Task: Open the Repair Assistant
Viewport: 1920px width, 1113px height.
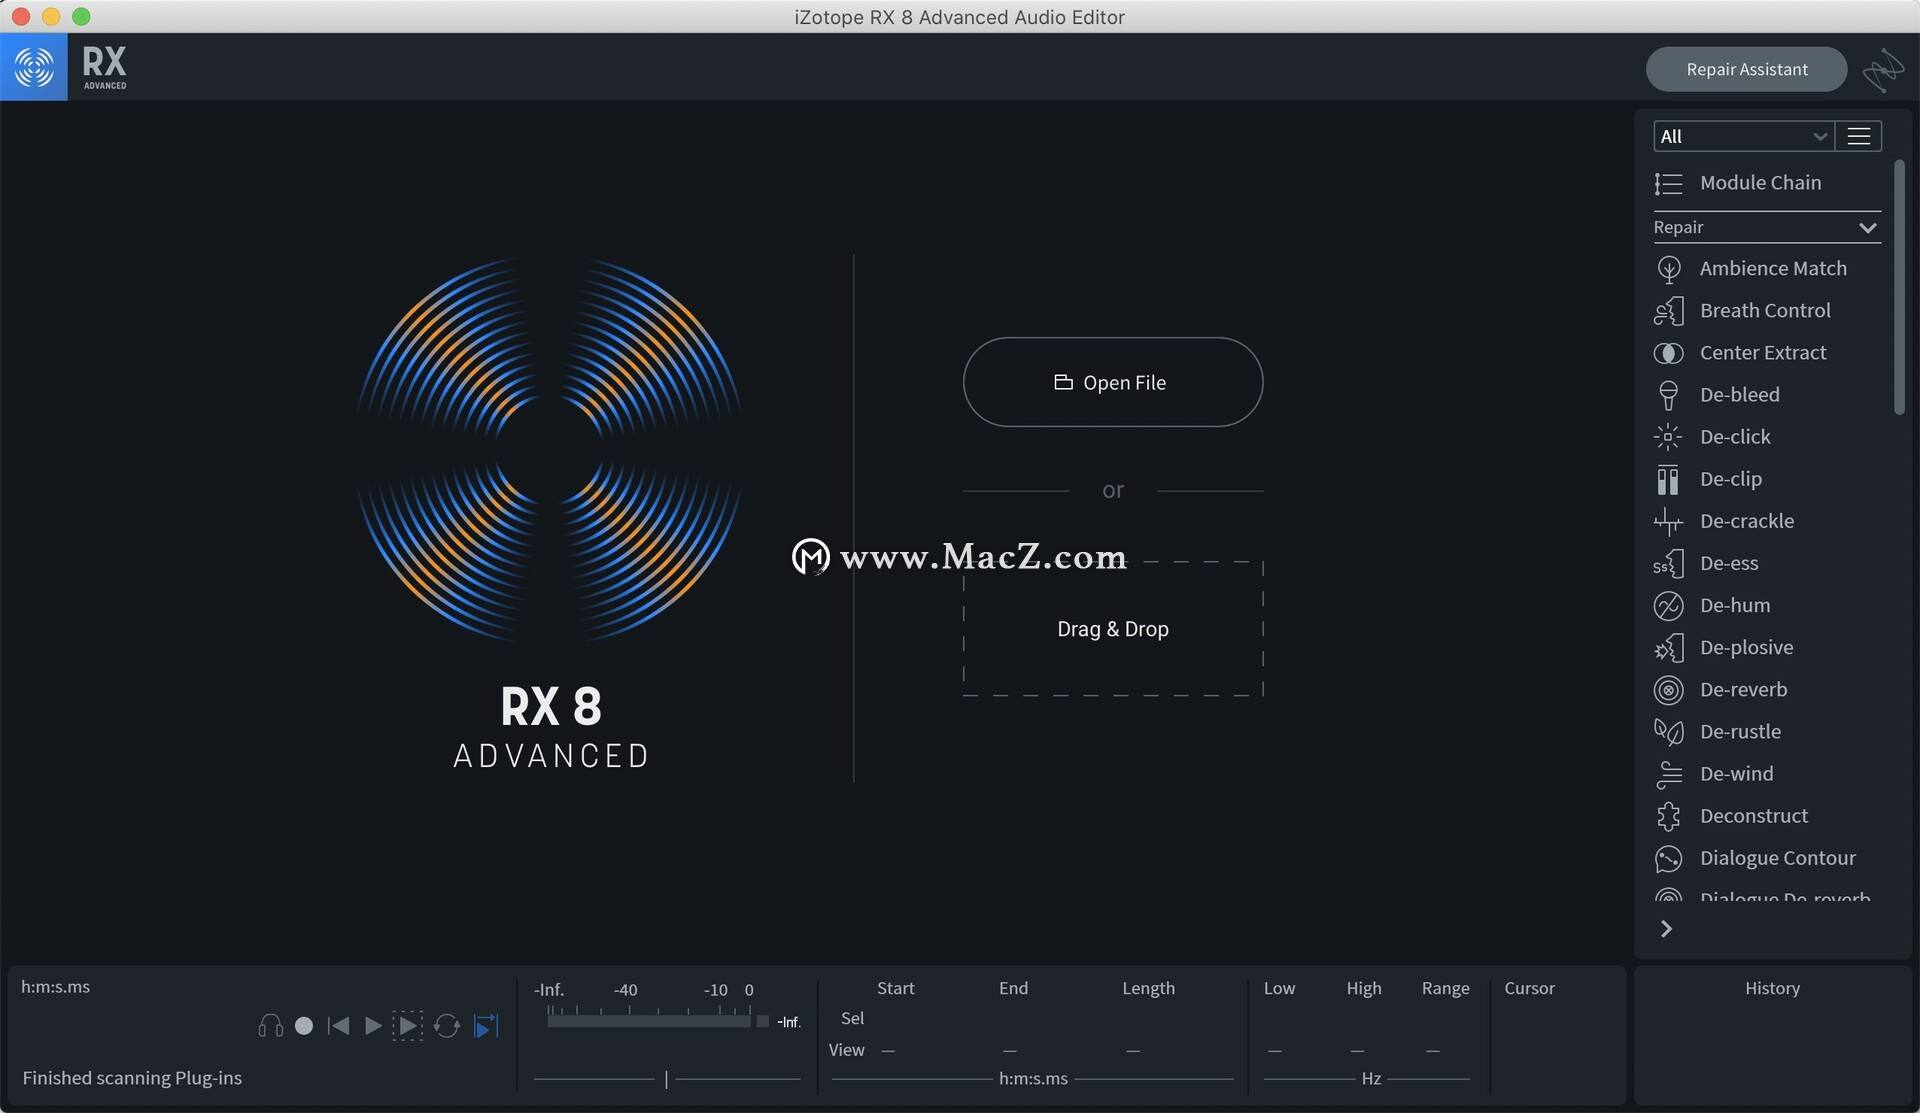Action: pos(1746,69)
